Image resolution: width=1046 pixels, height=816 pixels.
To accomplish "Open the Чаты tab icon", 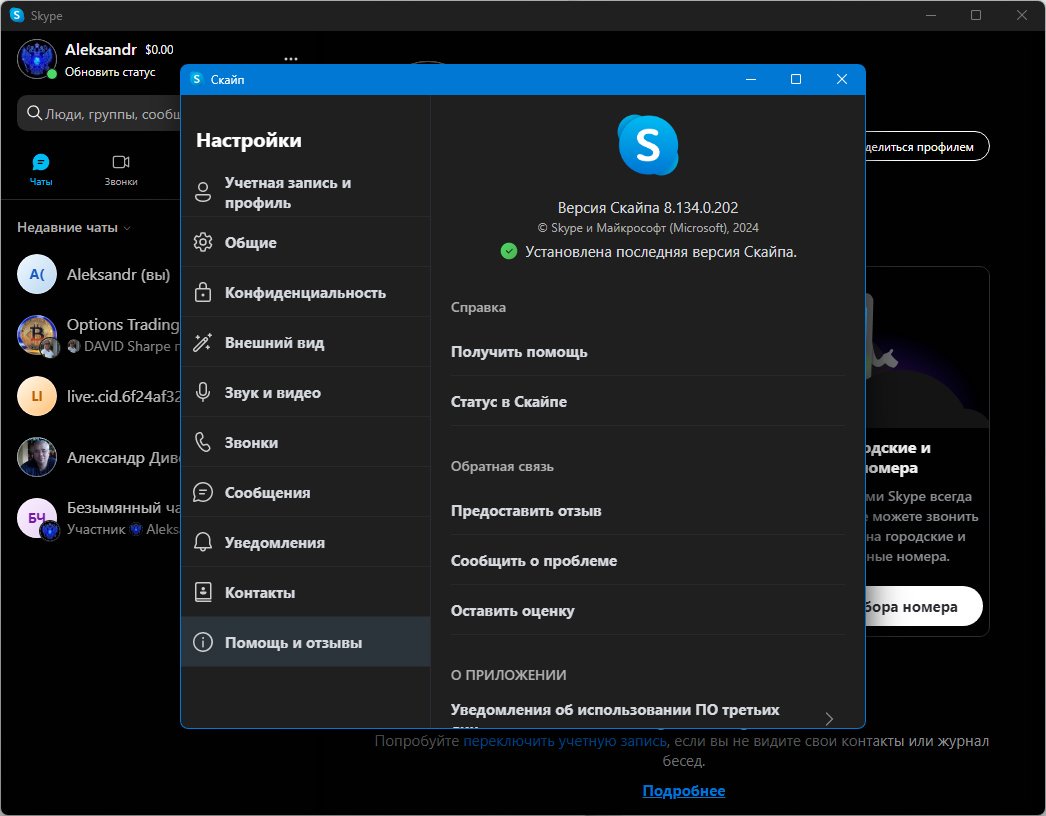I will [41, 162].
